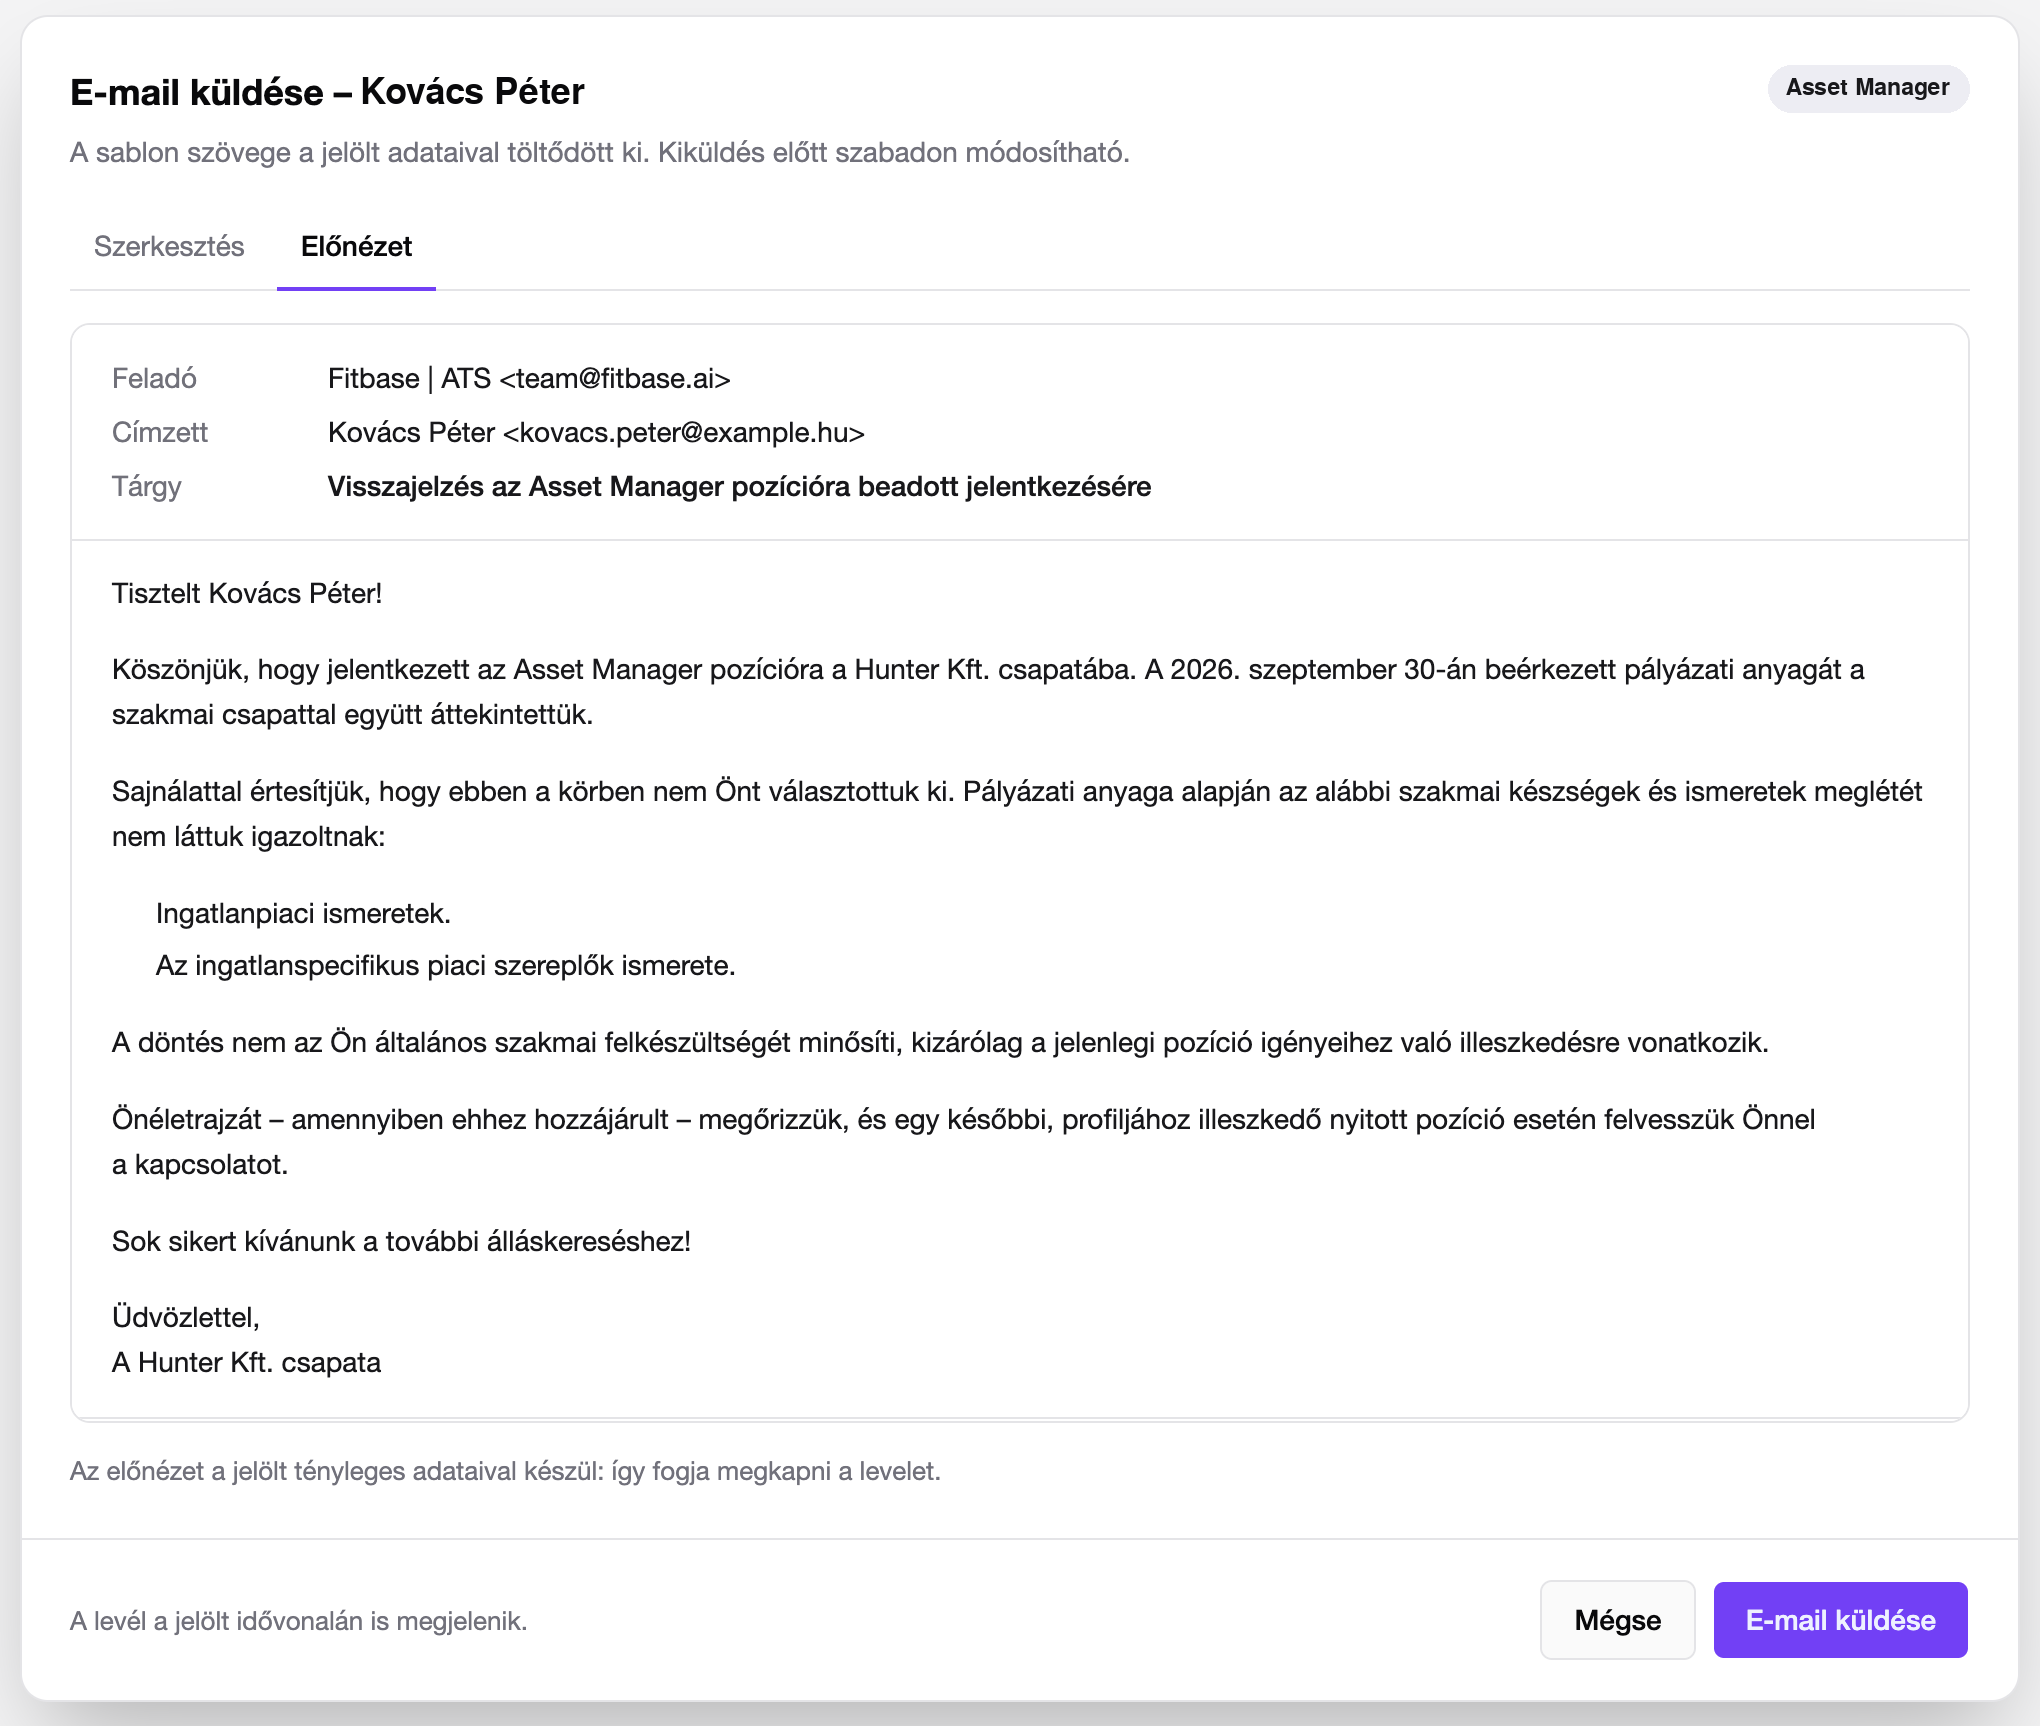
Task: Click the Tárgy label
Action: (x=146, y=487)
